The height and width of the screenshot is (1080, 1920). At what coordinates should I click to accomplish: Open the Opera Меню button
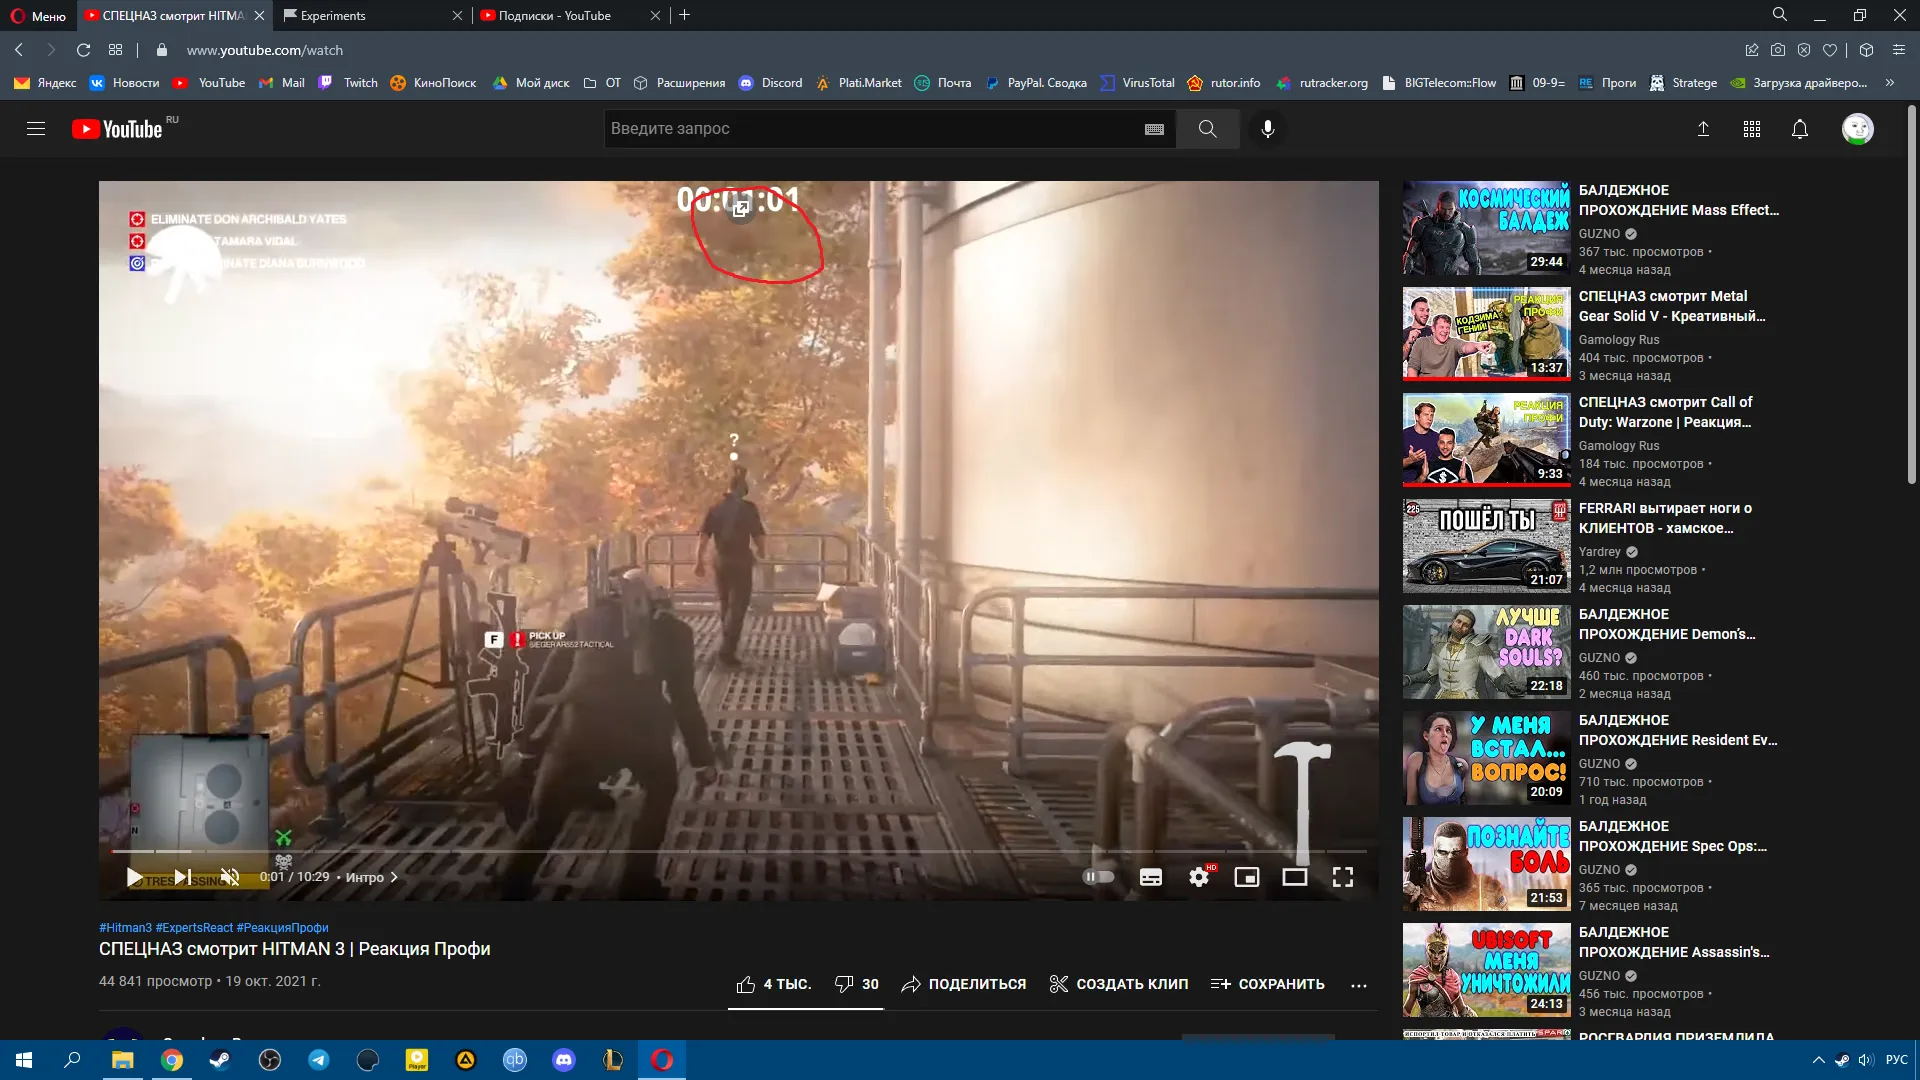[38, 16]
